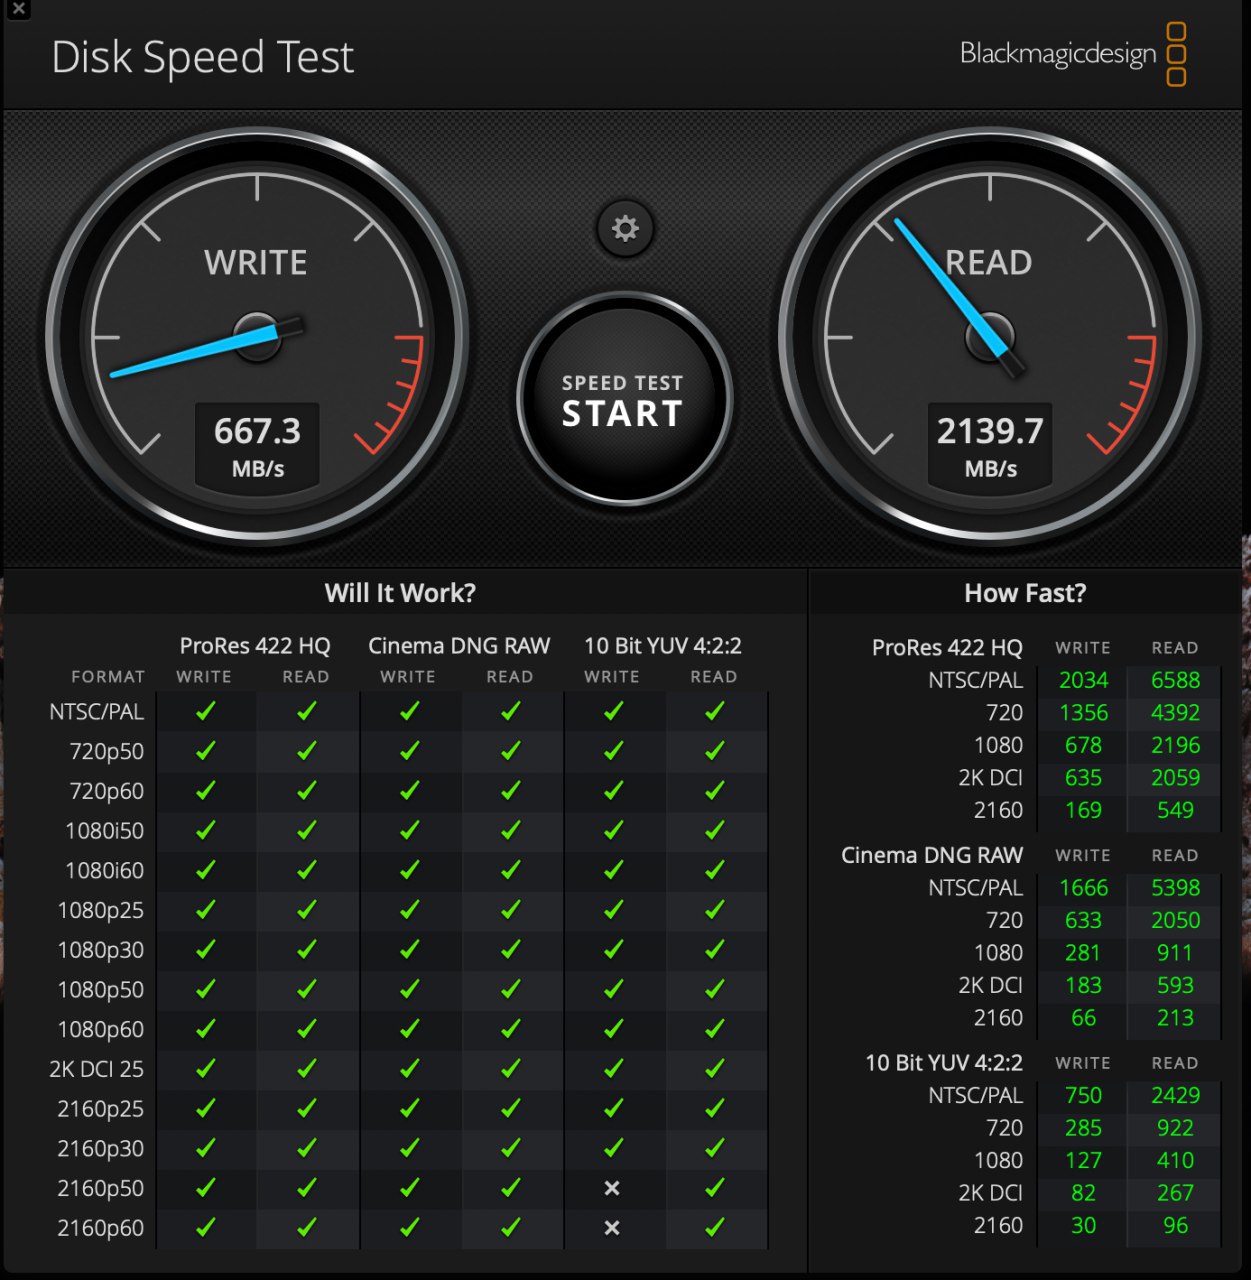Start the speed test
Viewport: 1251px width, 1280px height.
(624, 399)
